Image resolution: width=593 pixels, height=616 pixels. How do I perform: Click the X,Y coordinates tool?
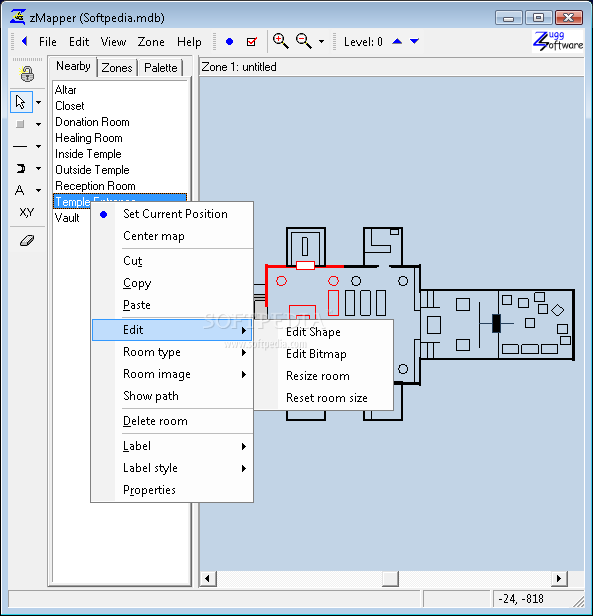[26, 213]
